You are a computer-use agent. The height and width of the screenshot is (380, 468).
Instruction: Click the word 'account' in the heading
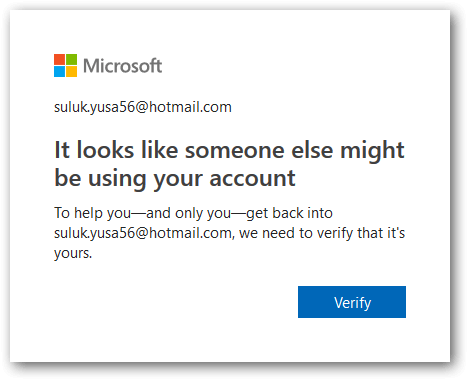pos(252,179)
